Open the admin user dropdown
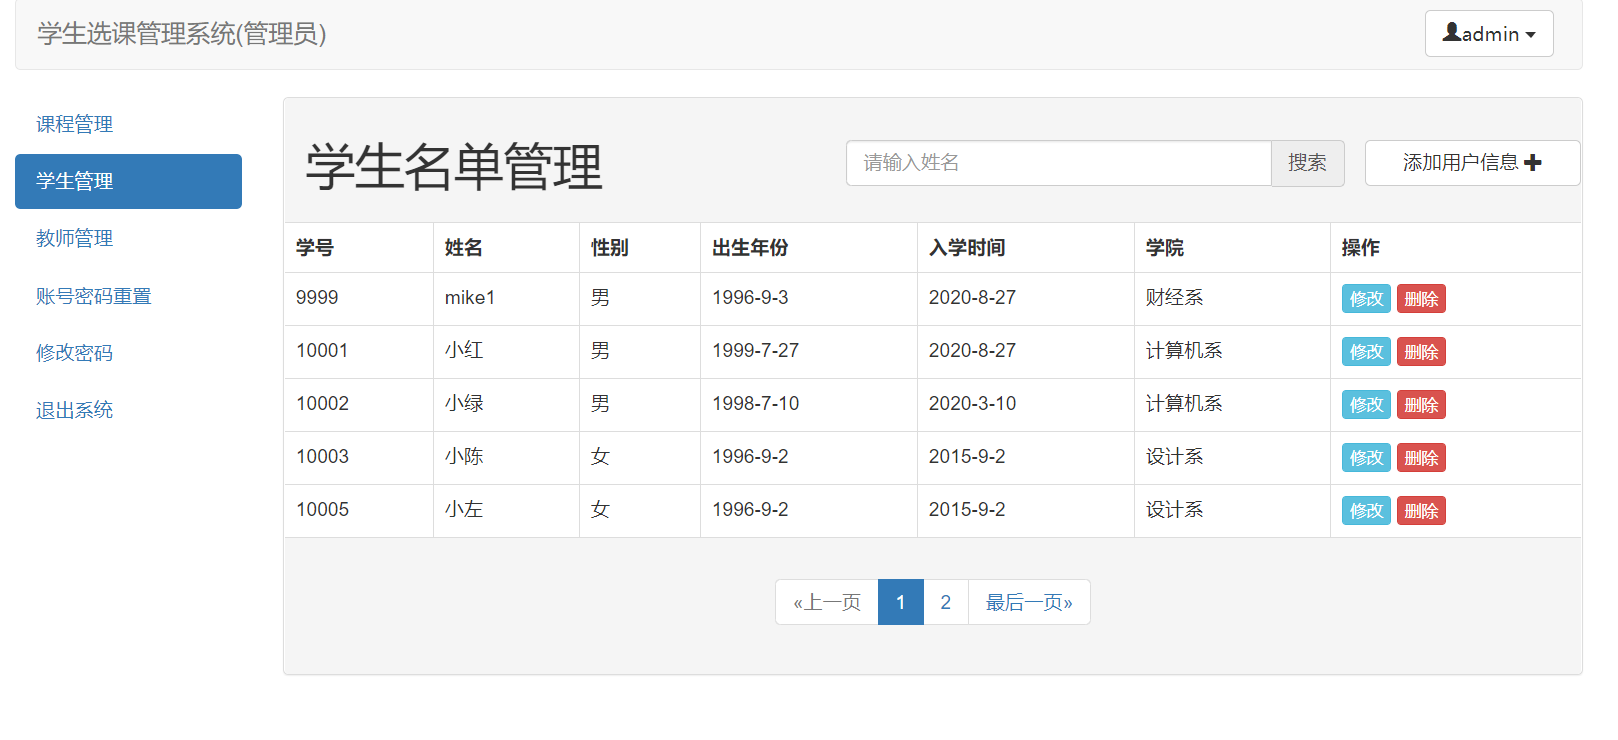Screen dimensions: 1618x740 pyautogui.click(x=1488, y=34)
